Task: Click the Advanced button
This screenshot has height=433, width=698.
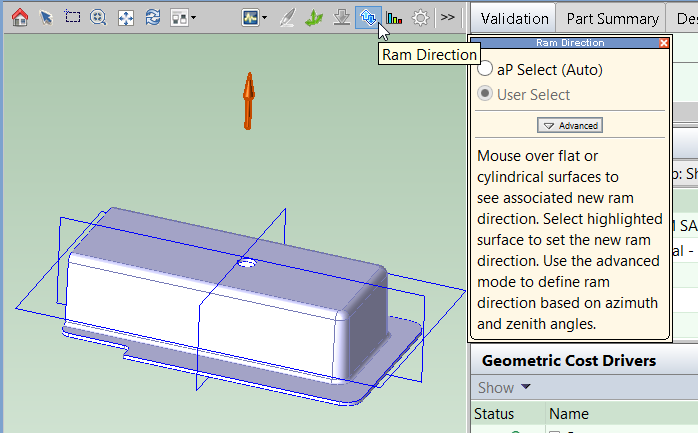Action: (x=570, y=125)
